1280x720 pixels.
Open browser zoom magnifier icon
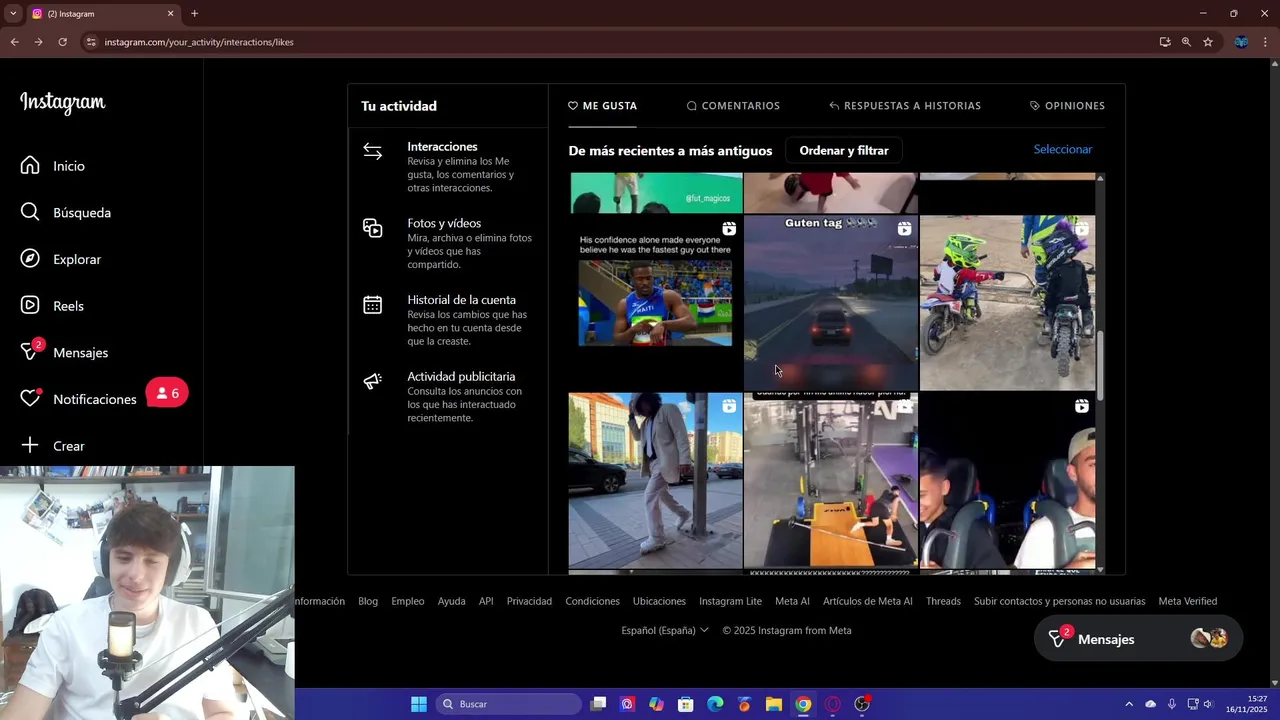tap(1186, 42)
